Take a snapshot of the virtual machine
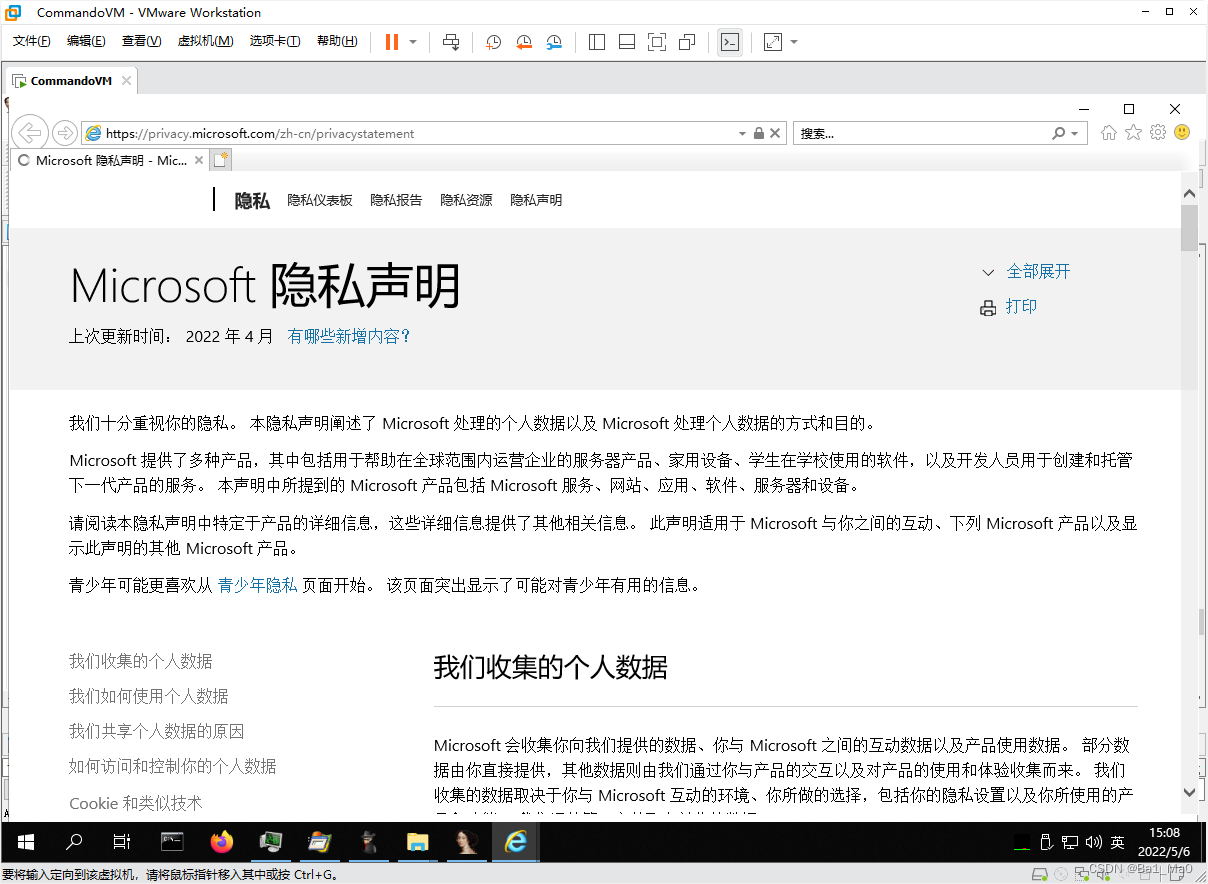1208x884 pixels. (x=493, y=42)
